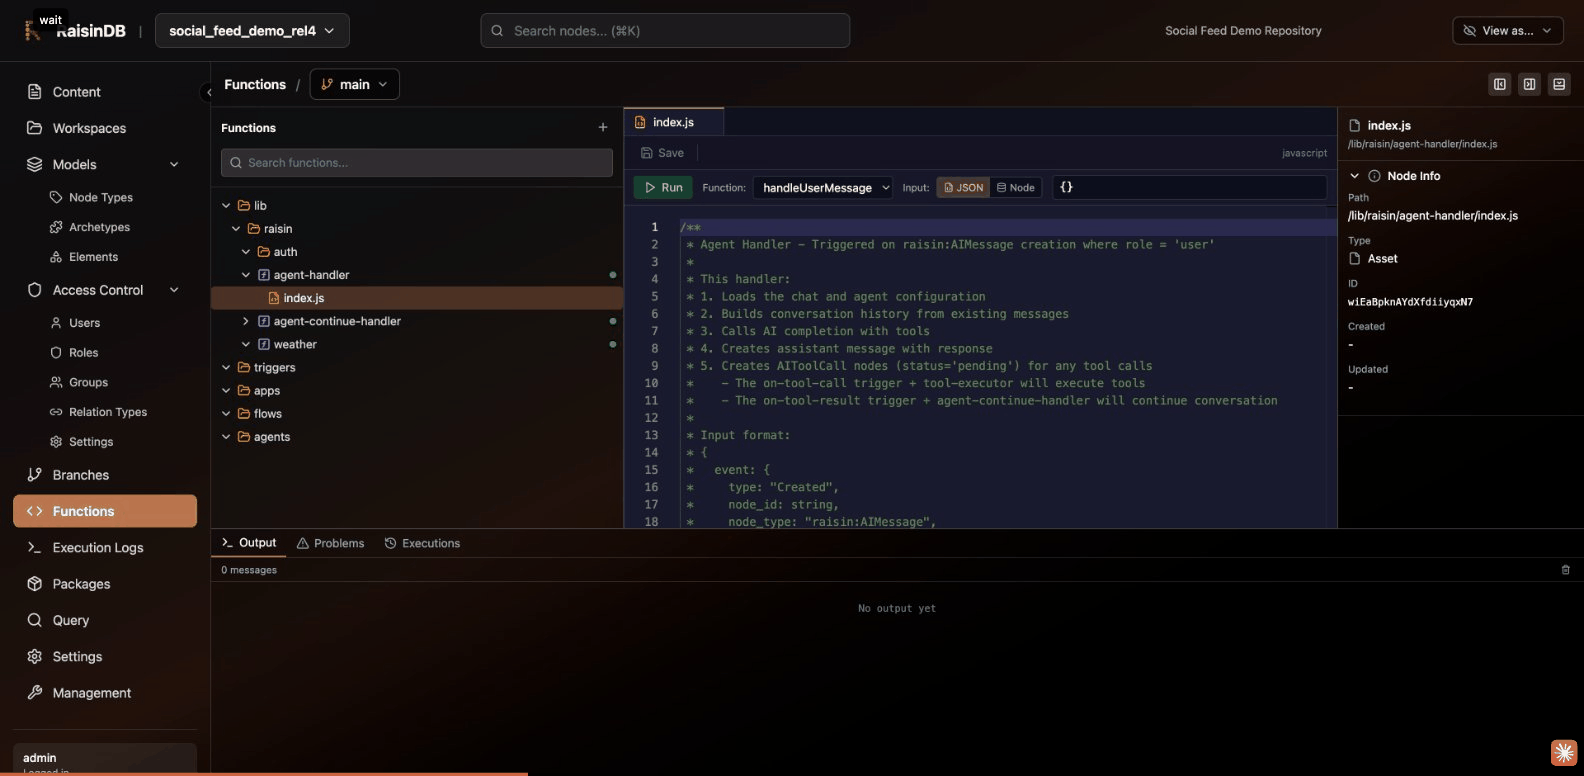Click the Workspaces folder icon in sidebar
The image size is (1584, 776).
[35, 128]
